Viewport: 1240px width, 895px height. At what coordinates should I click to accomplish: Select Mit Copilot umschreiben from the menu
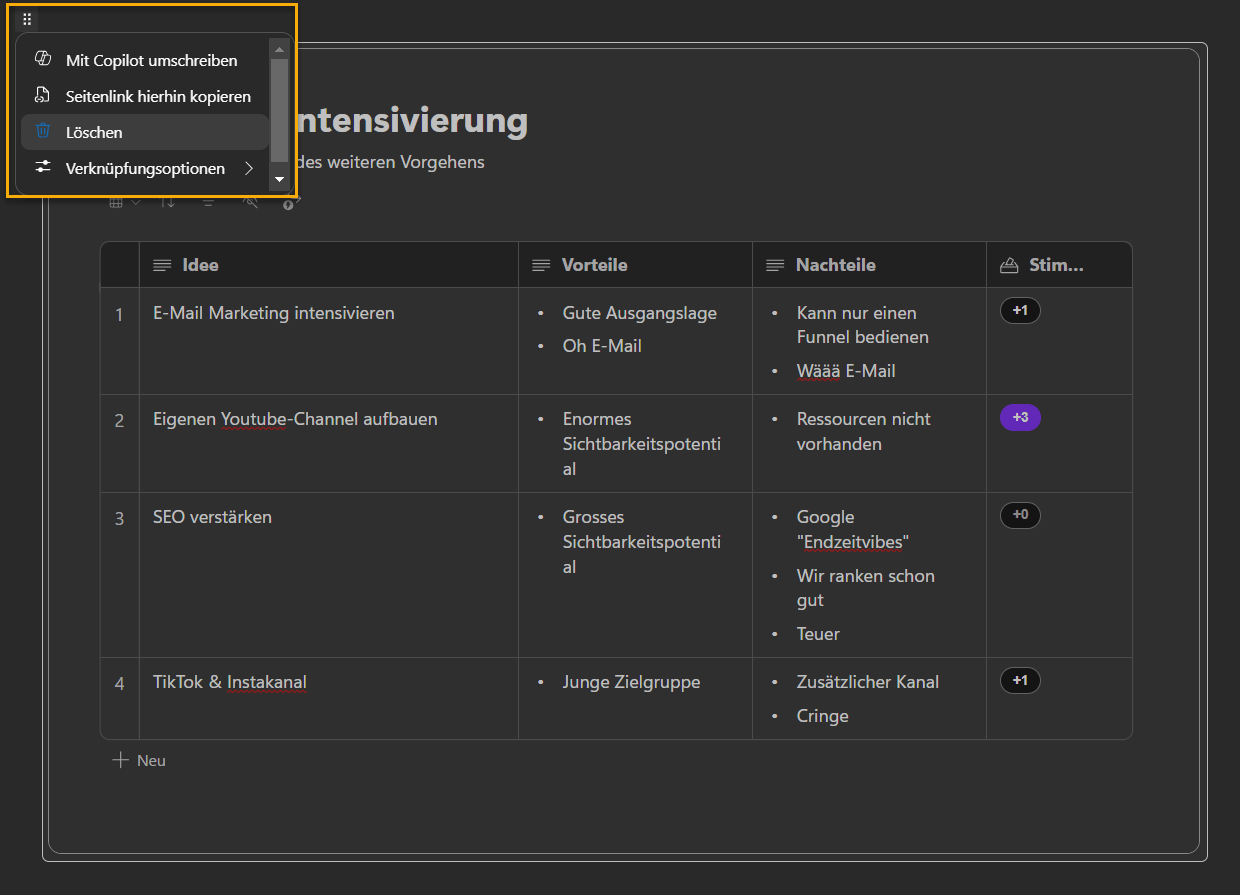pyautogui.click(x=150, y=60)
